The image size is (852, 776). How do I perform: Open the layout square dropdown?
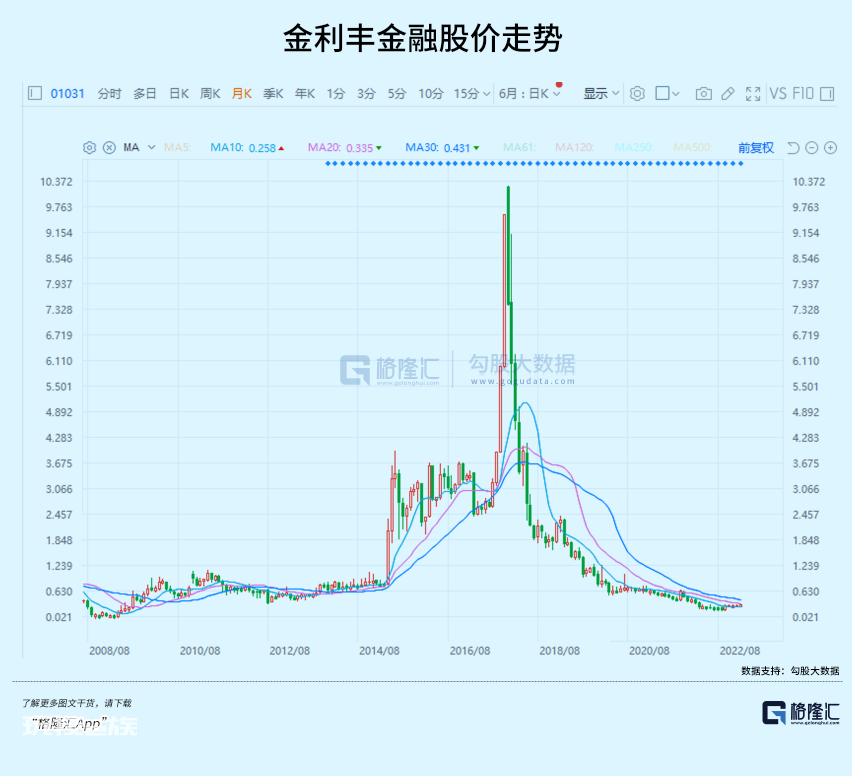[667, 93]
